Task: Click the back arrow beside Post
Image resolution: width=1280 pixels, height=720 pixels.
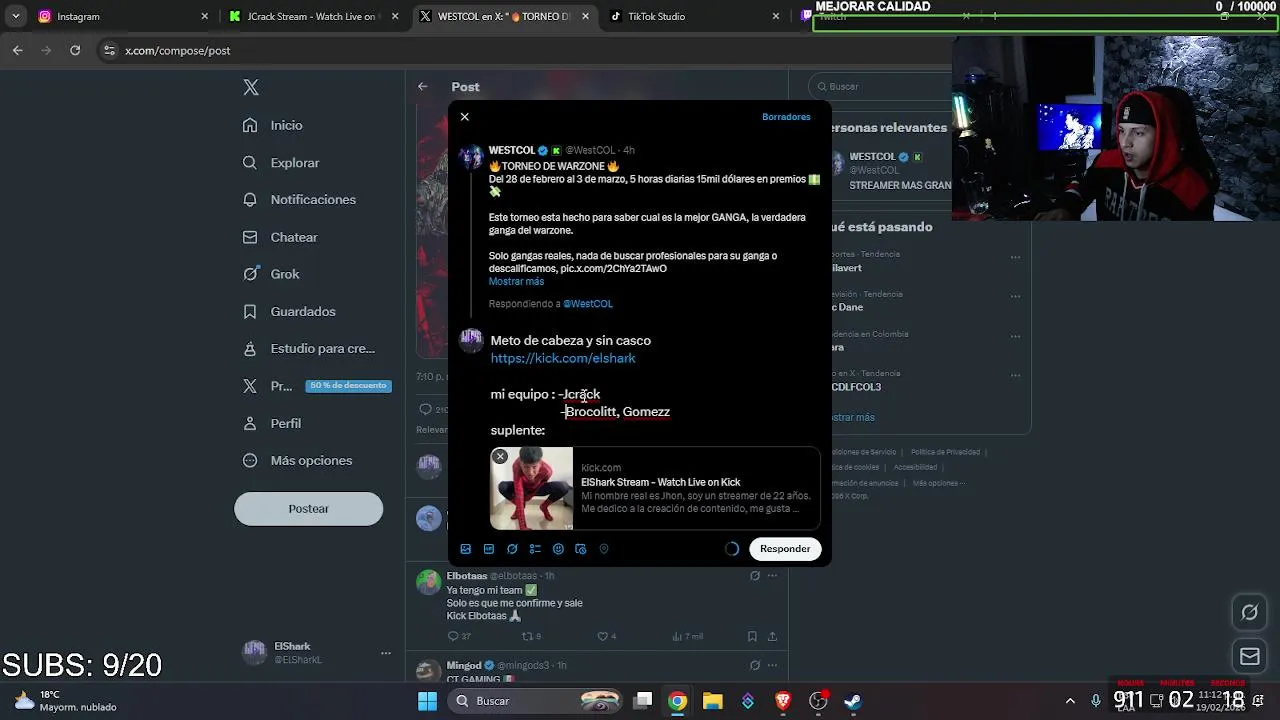Action: (423, 87)
